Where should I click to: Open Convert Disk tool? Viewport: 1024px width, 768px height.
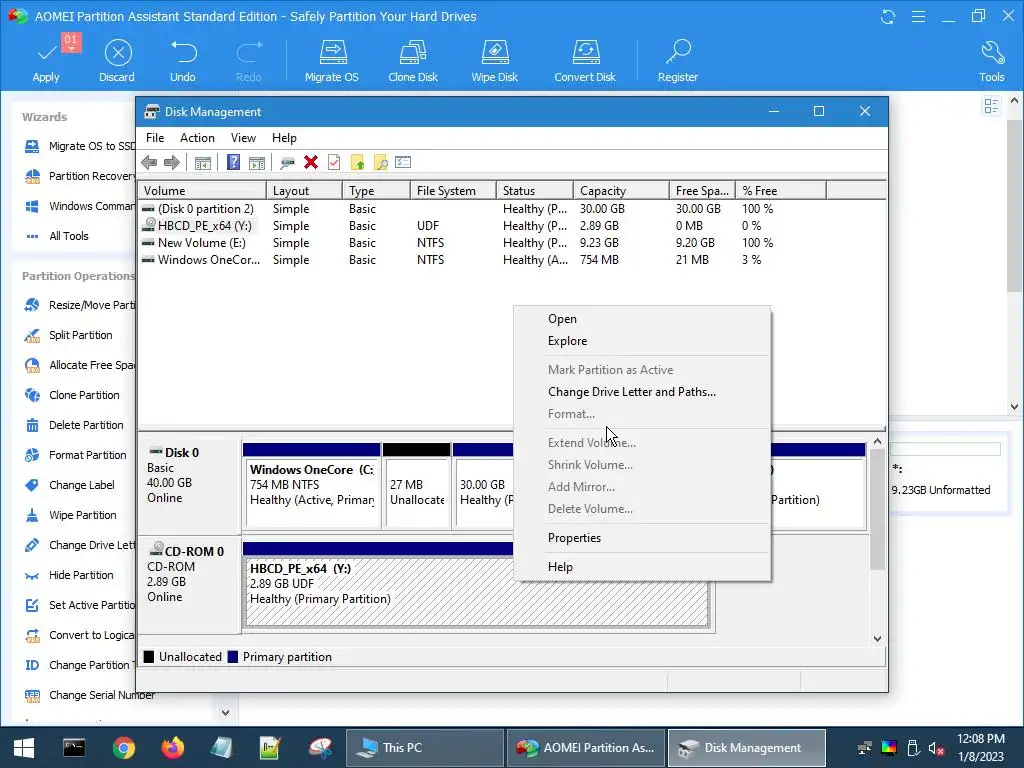585,60
